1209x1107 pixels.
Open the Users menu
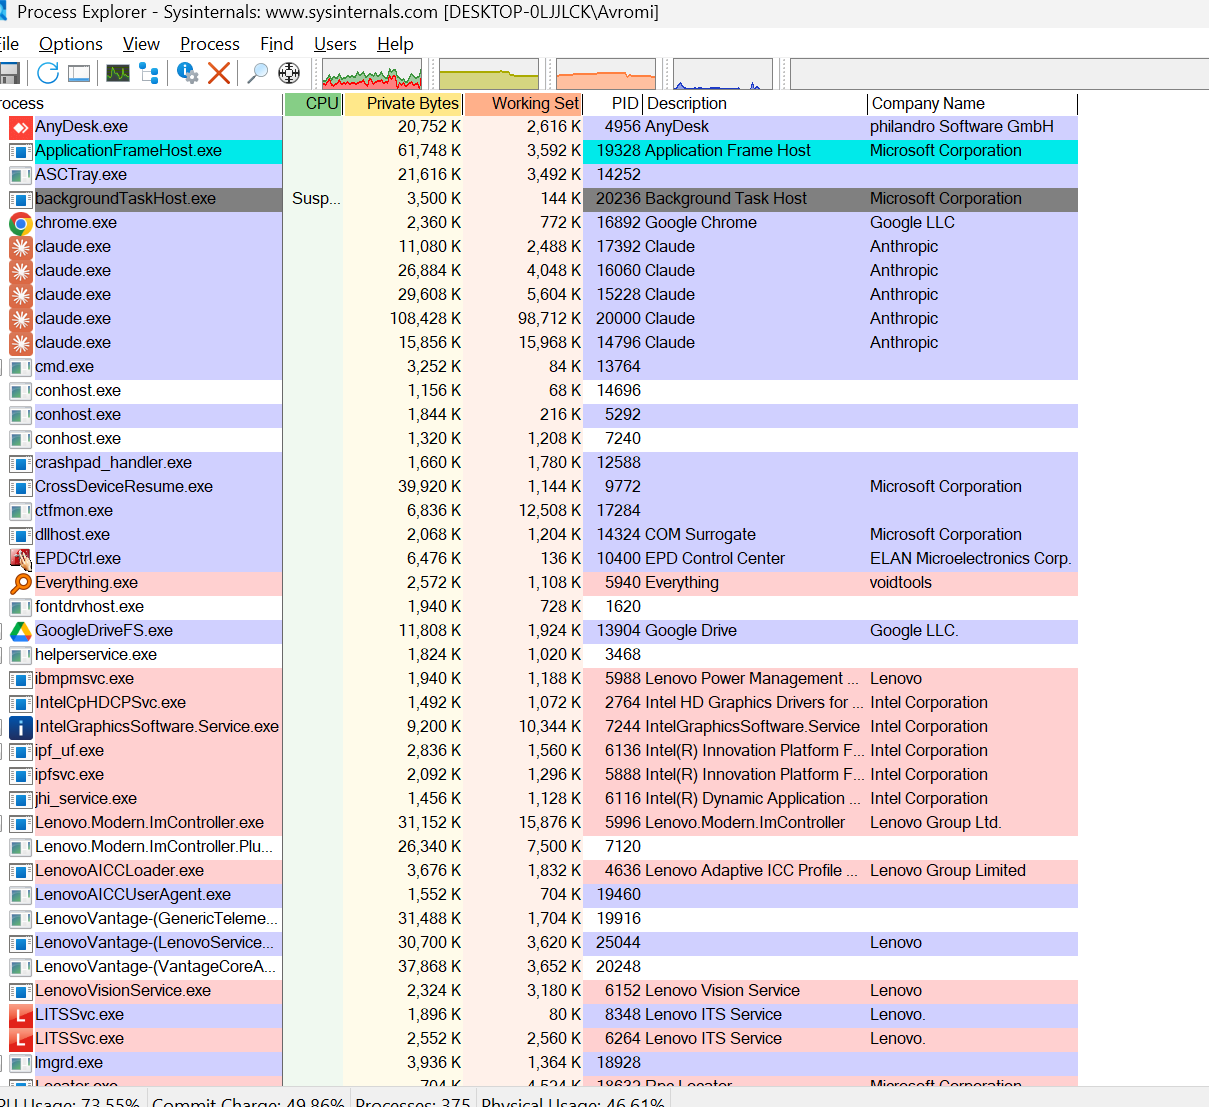click(x=335, y=44)
